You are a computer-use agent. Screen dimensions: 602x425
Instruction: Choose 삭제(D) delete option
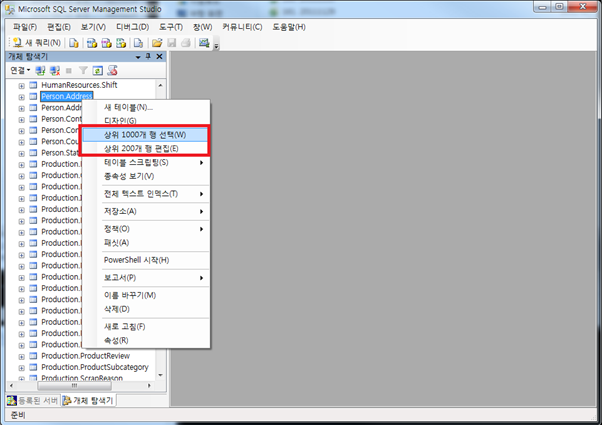click(146, 309)
